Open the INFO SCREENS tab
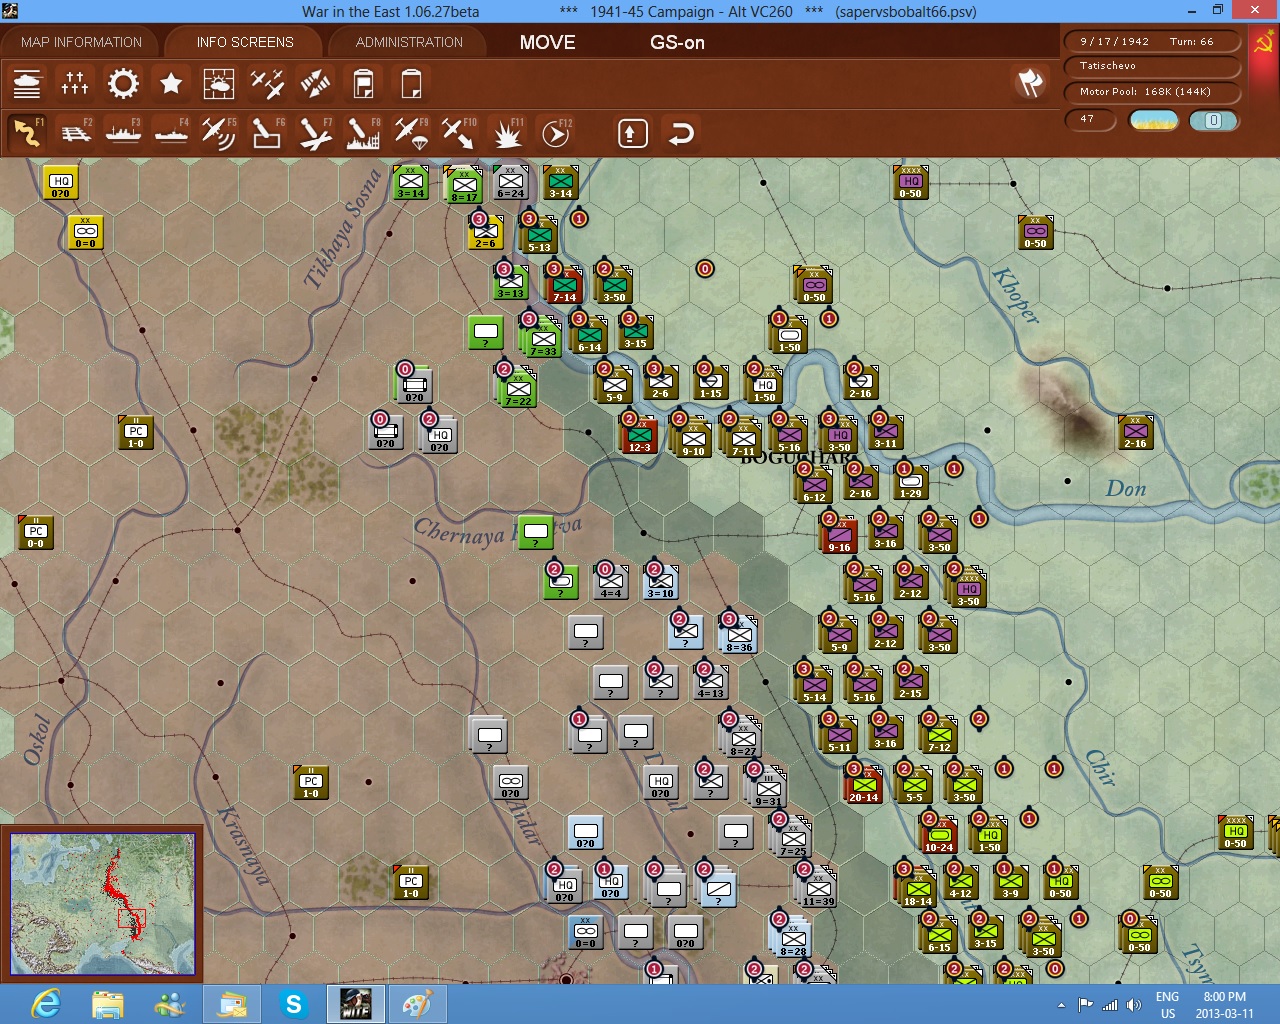The width and height of the screenshot is (1280, 1024). (245, 42)
